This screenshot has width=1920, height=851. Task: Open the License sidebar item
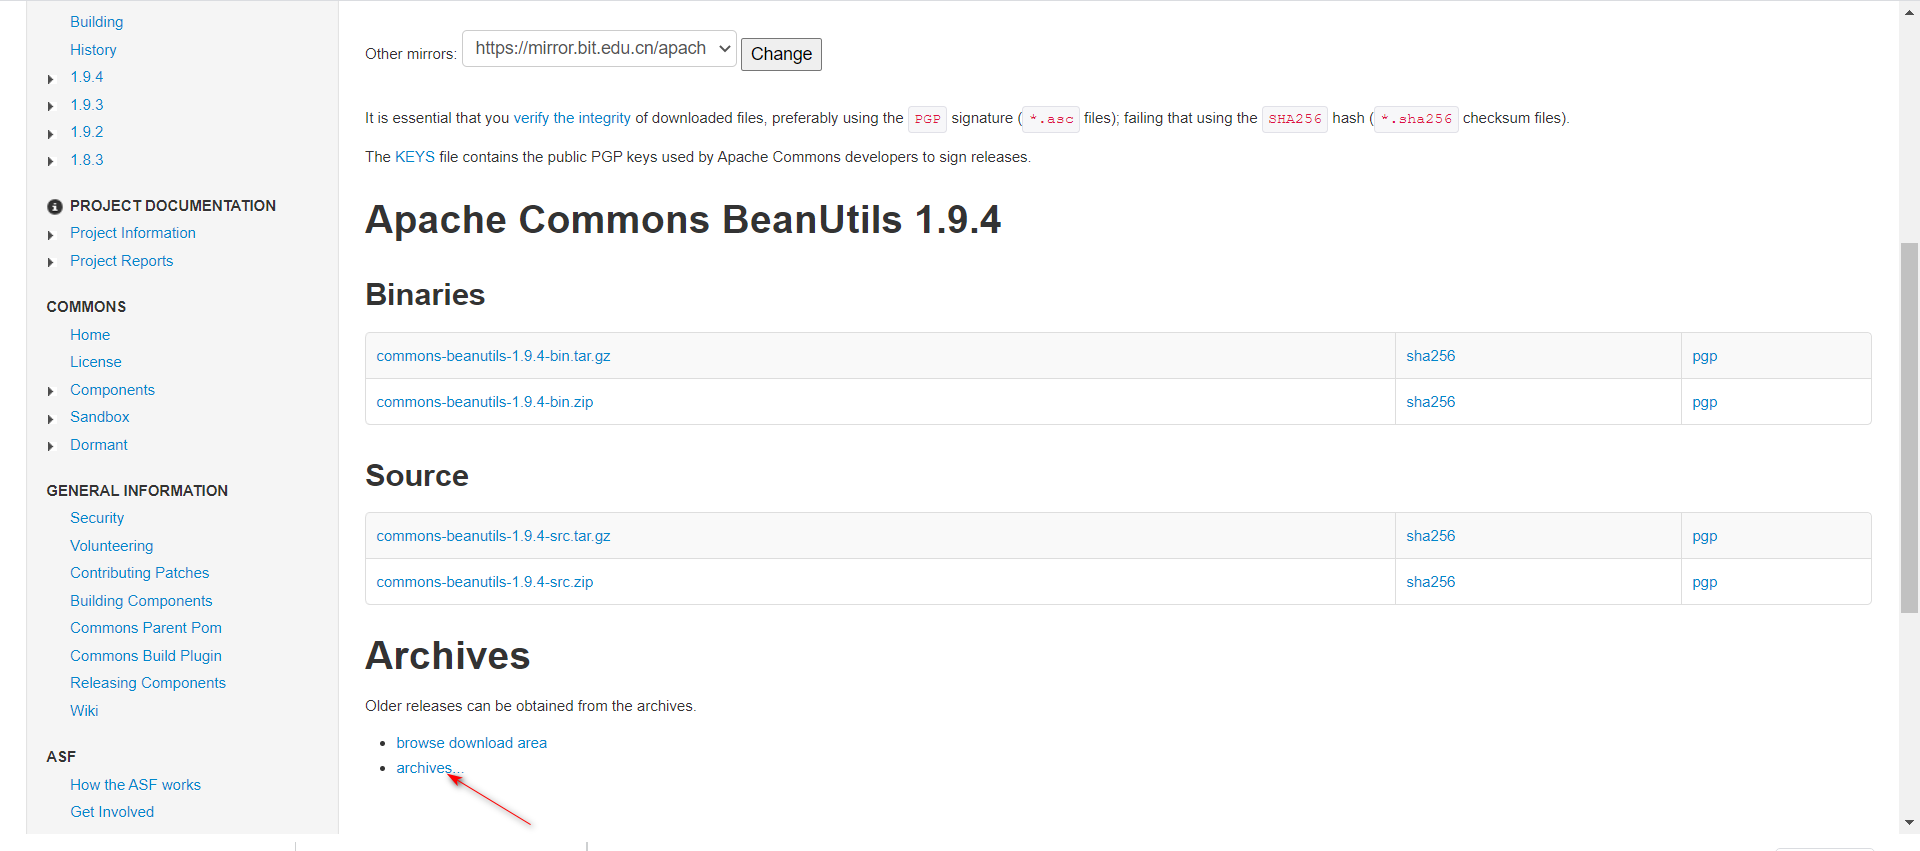[96, 362]
